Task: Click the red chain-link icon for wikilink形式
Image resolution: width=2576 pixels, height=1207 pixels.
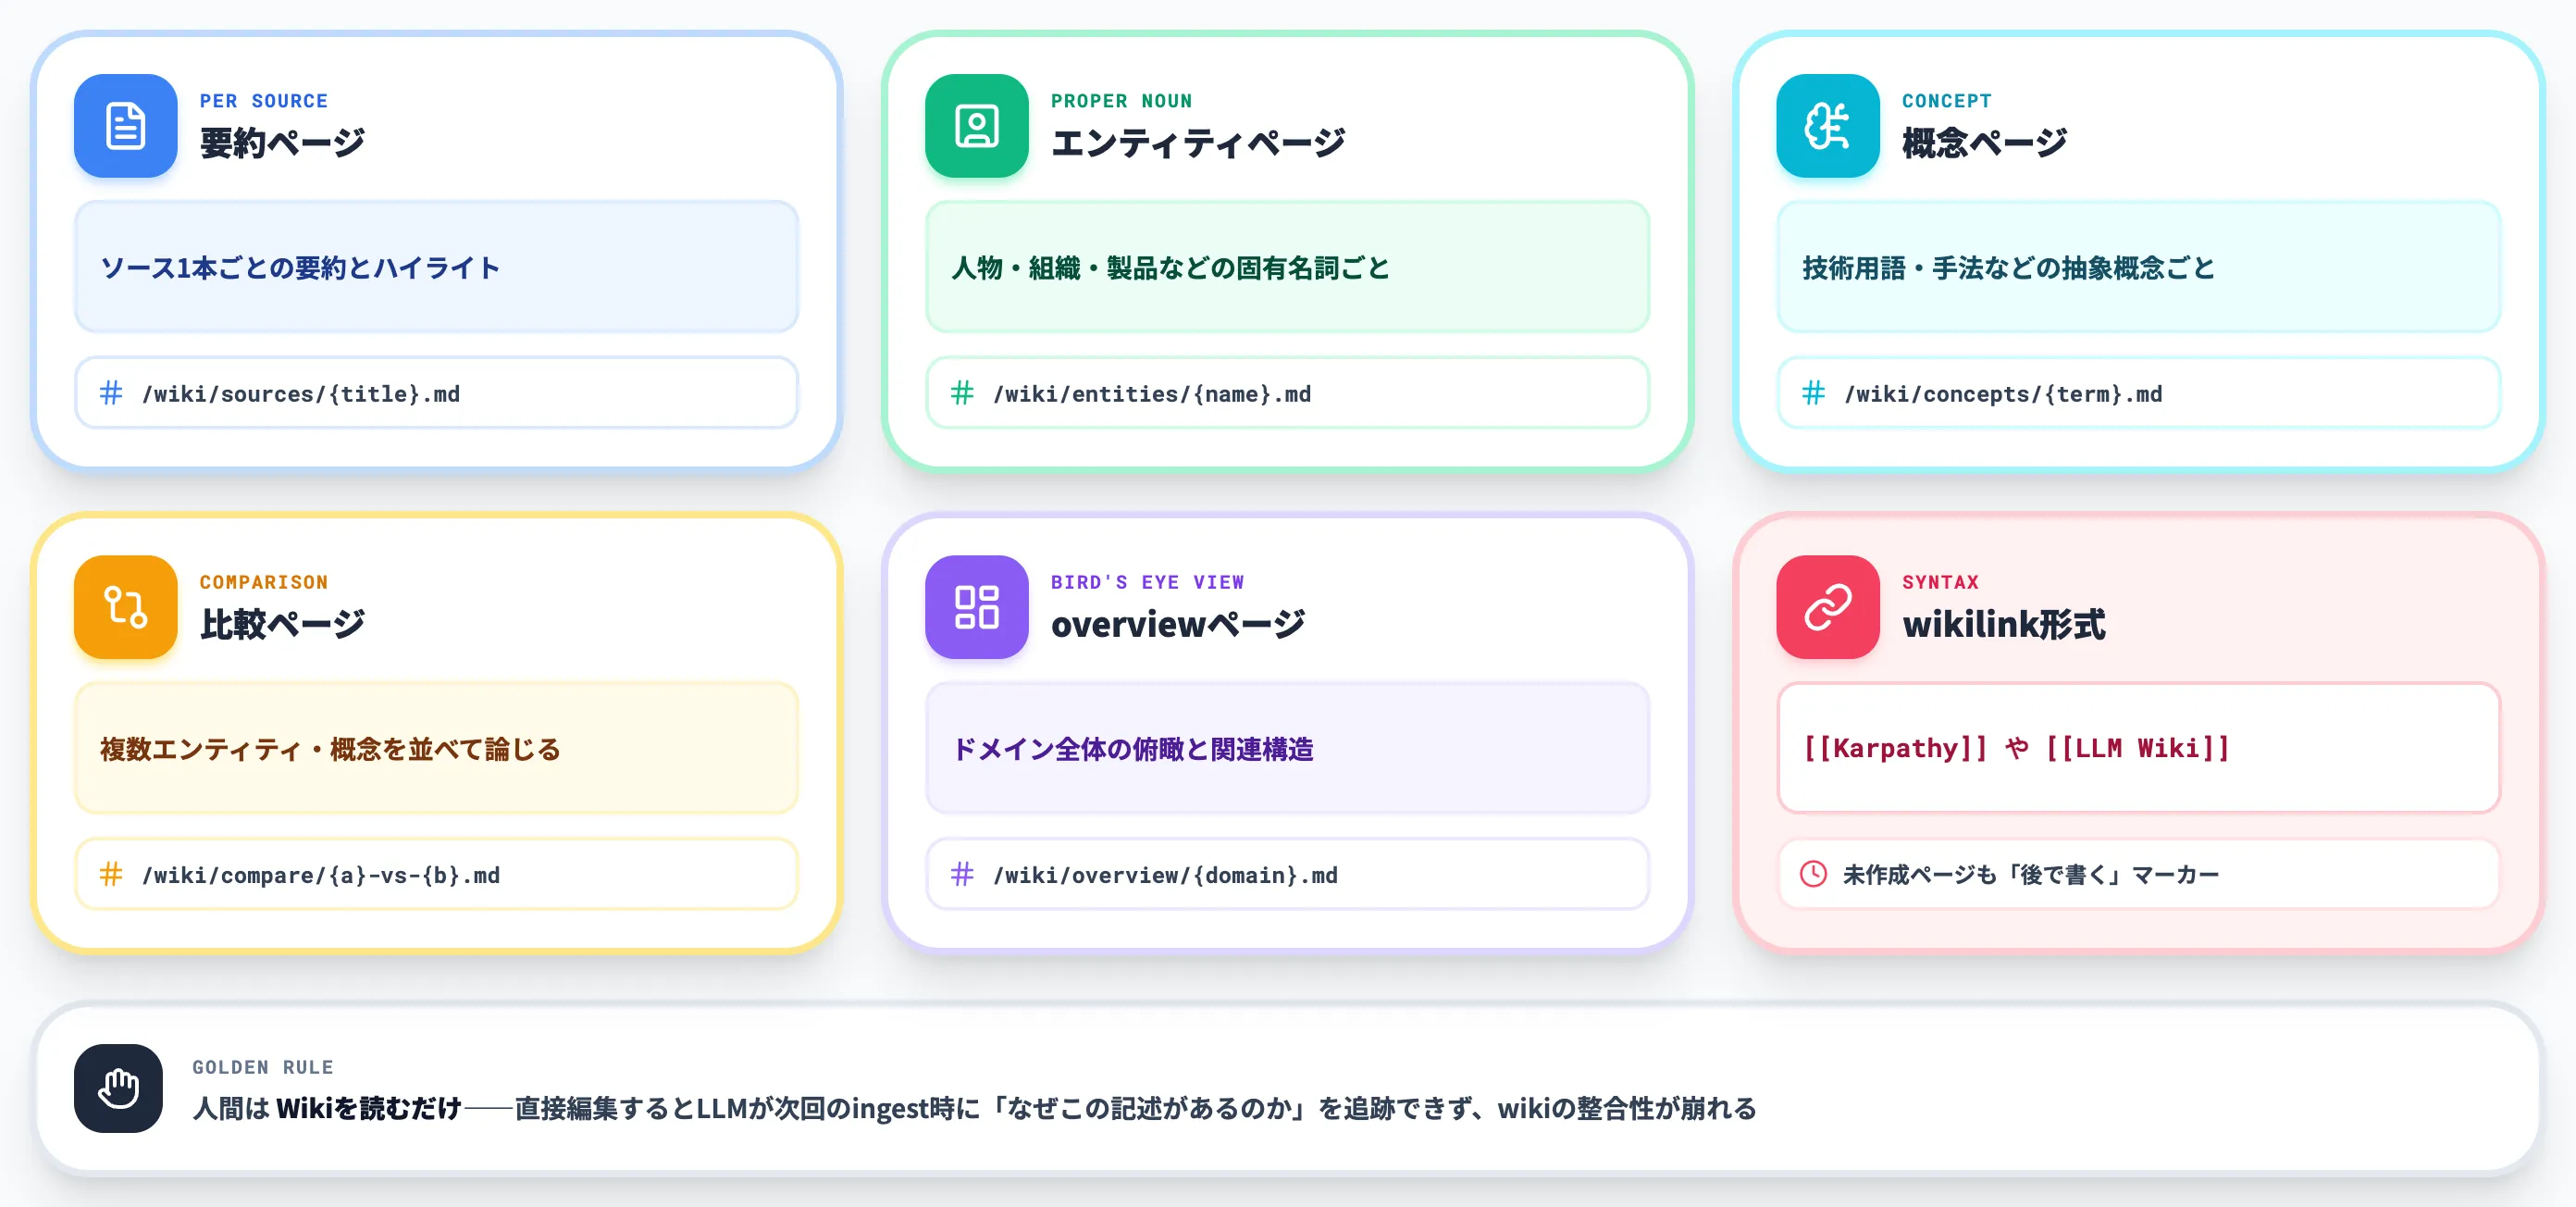Action: 1828,607
